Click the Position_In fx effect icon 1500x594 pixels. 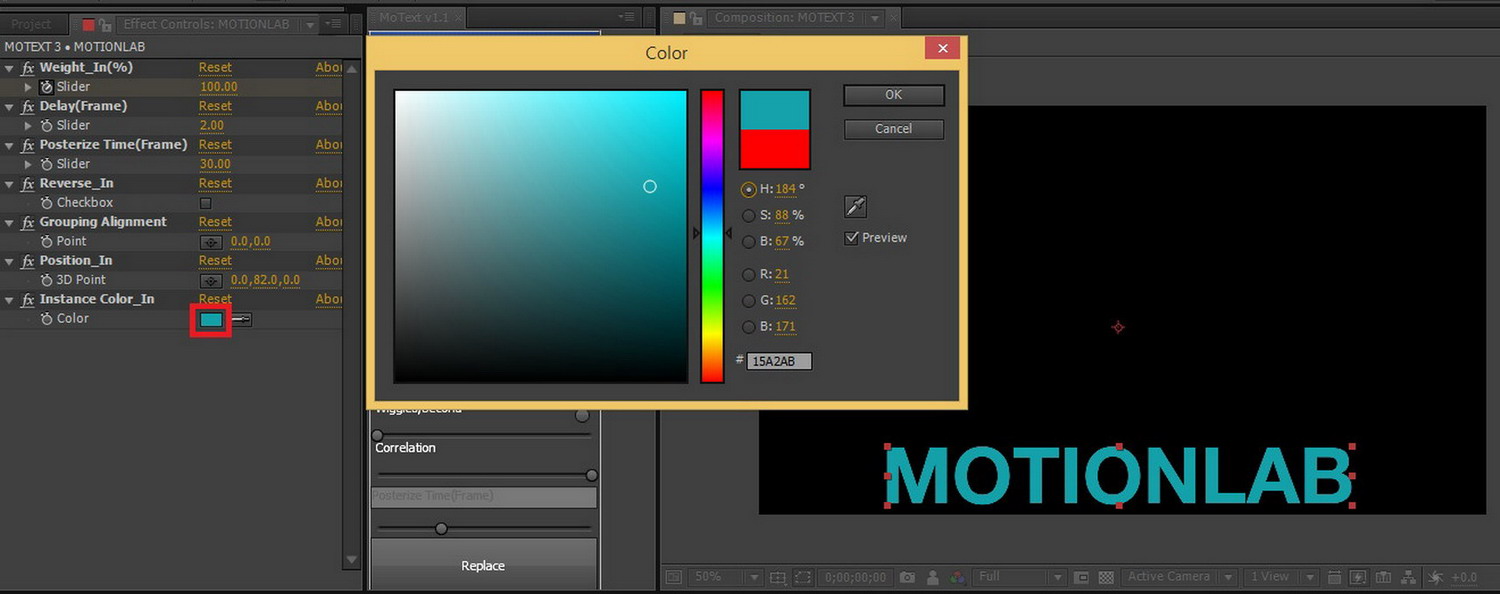(28, 261)
